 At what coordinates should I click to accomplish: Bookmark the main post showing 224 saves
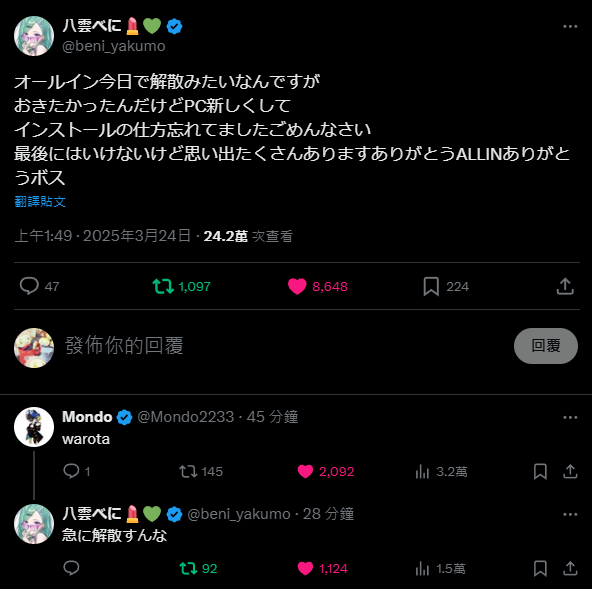[431, 286]
